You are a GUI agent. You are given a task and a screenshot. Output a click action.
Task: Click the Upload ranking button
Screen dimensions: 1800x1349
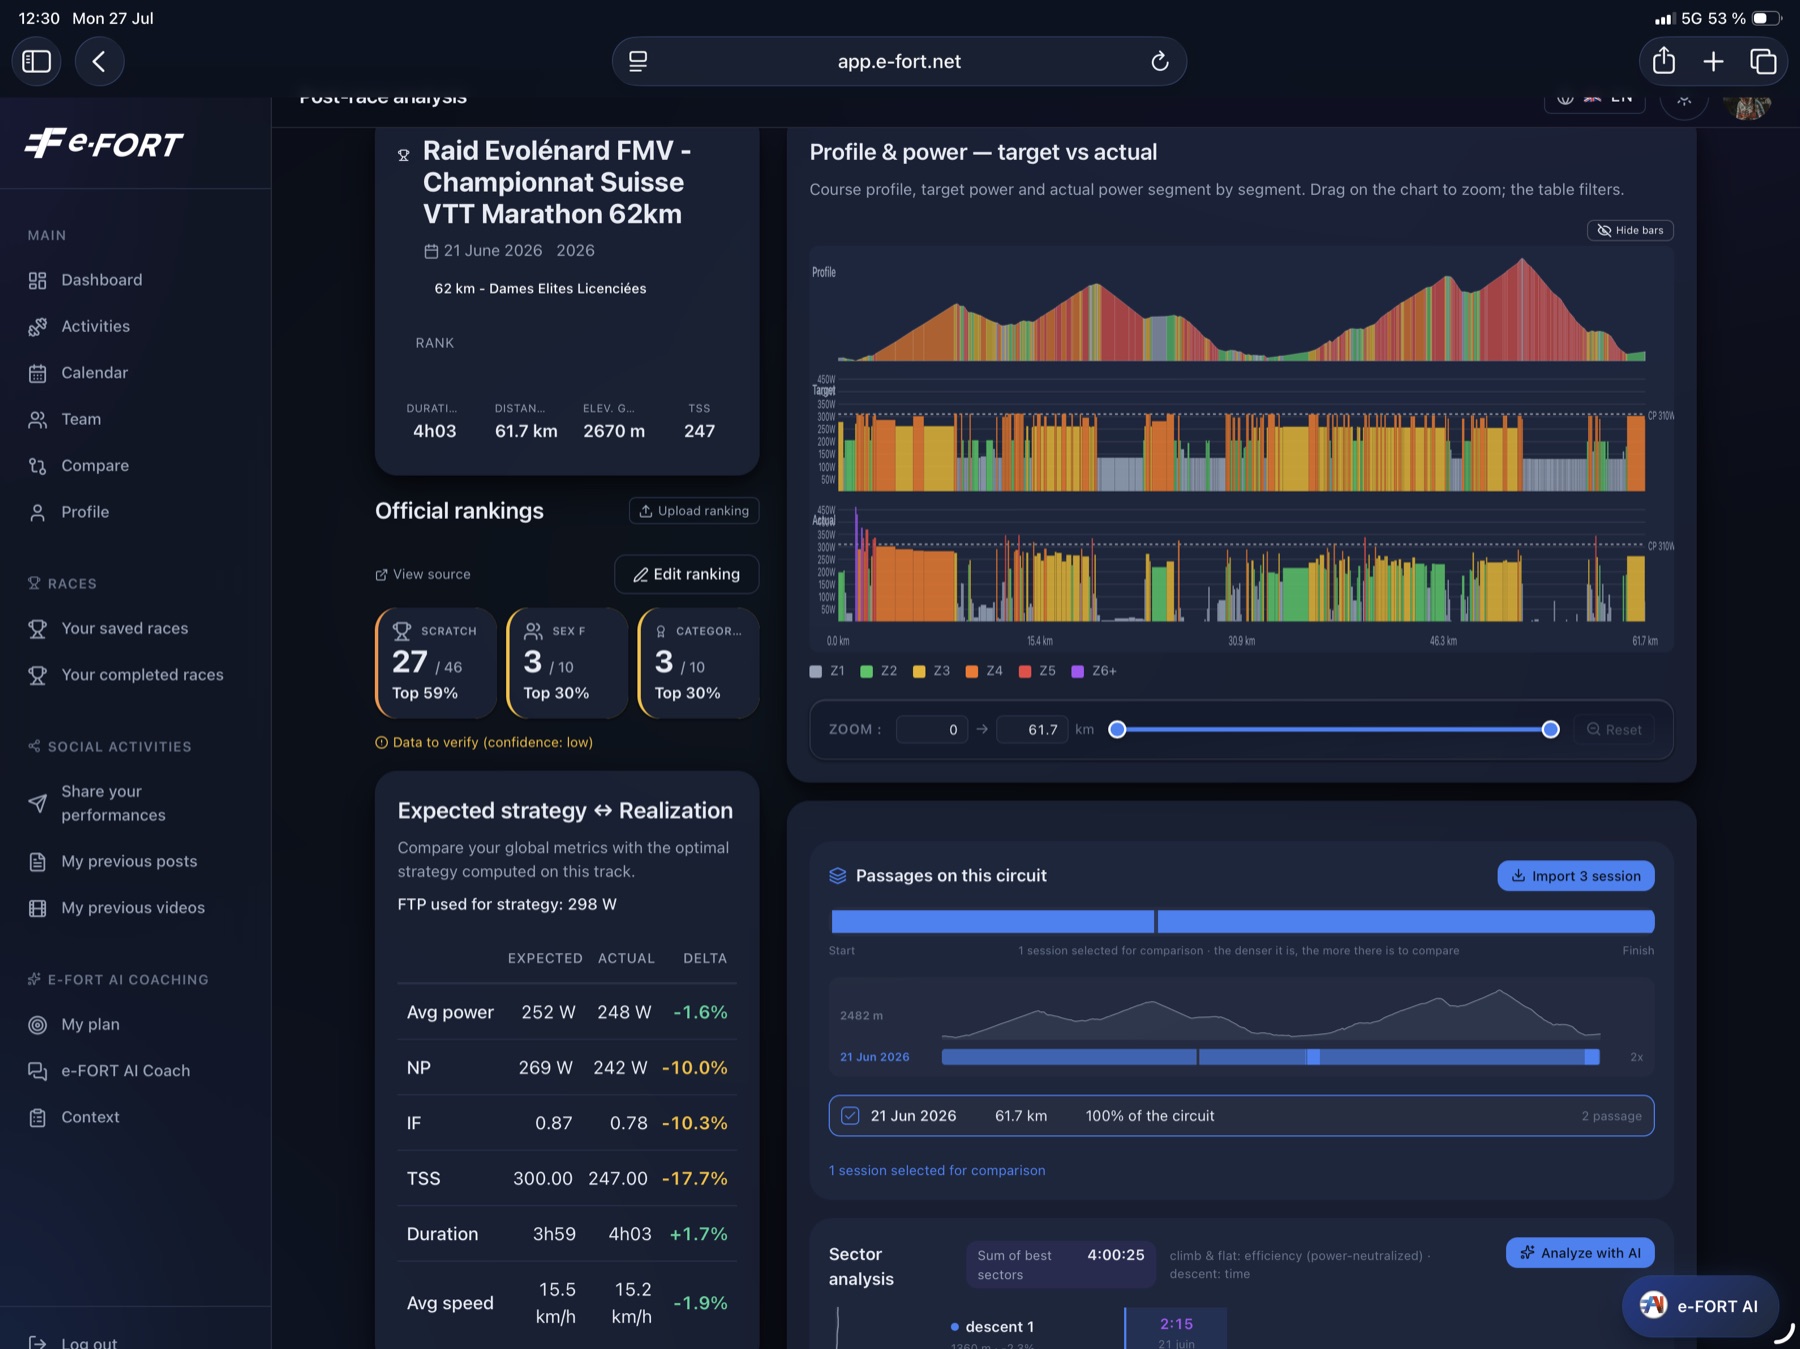pos(694,511)
